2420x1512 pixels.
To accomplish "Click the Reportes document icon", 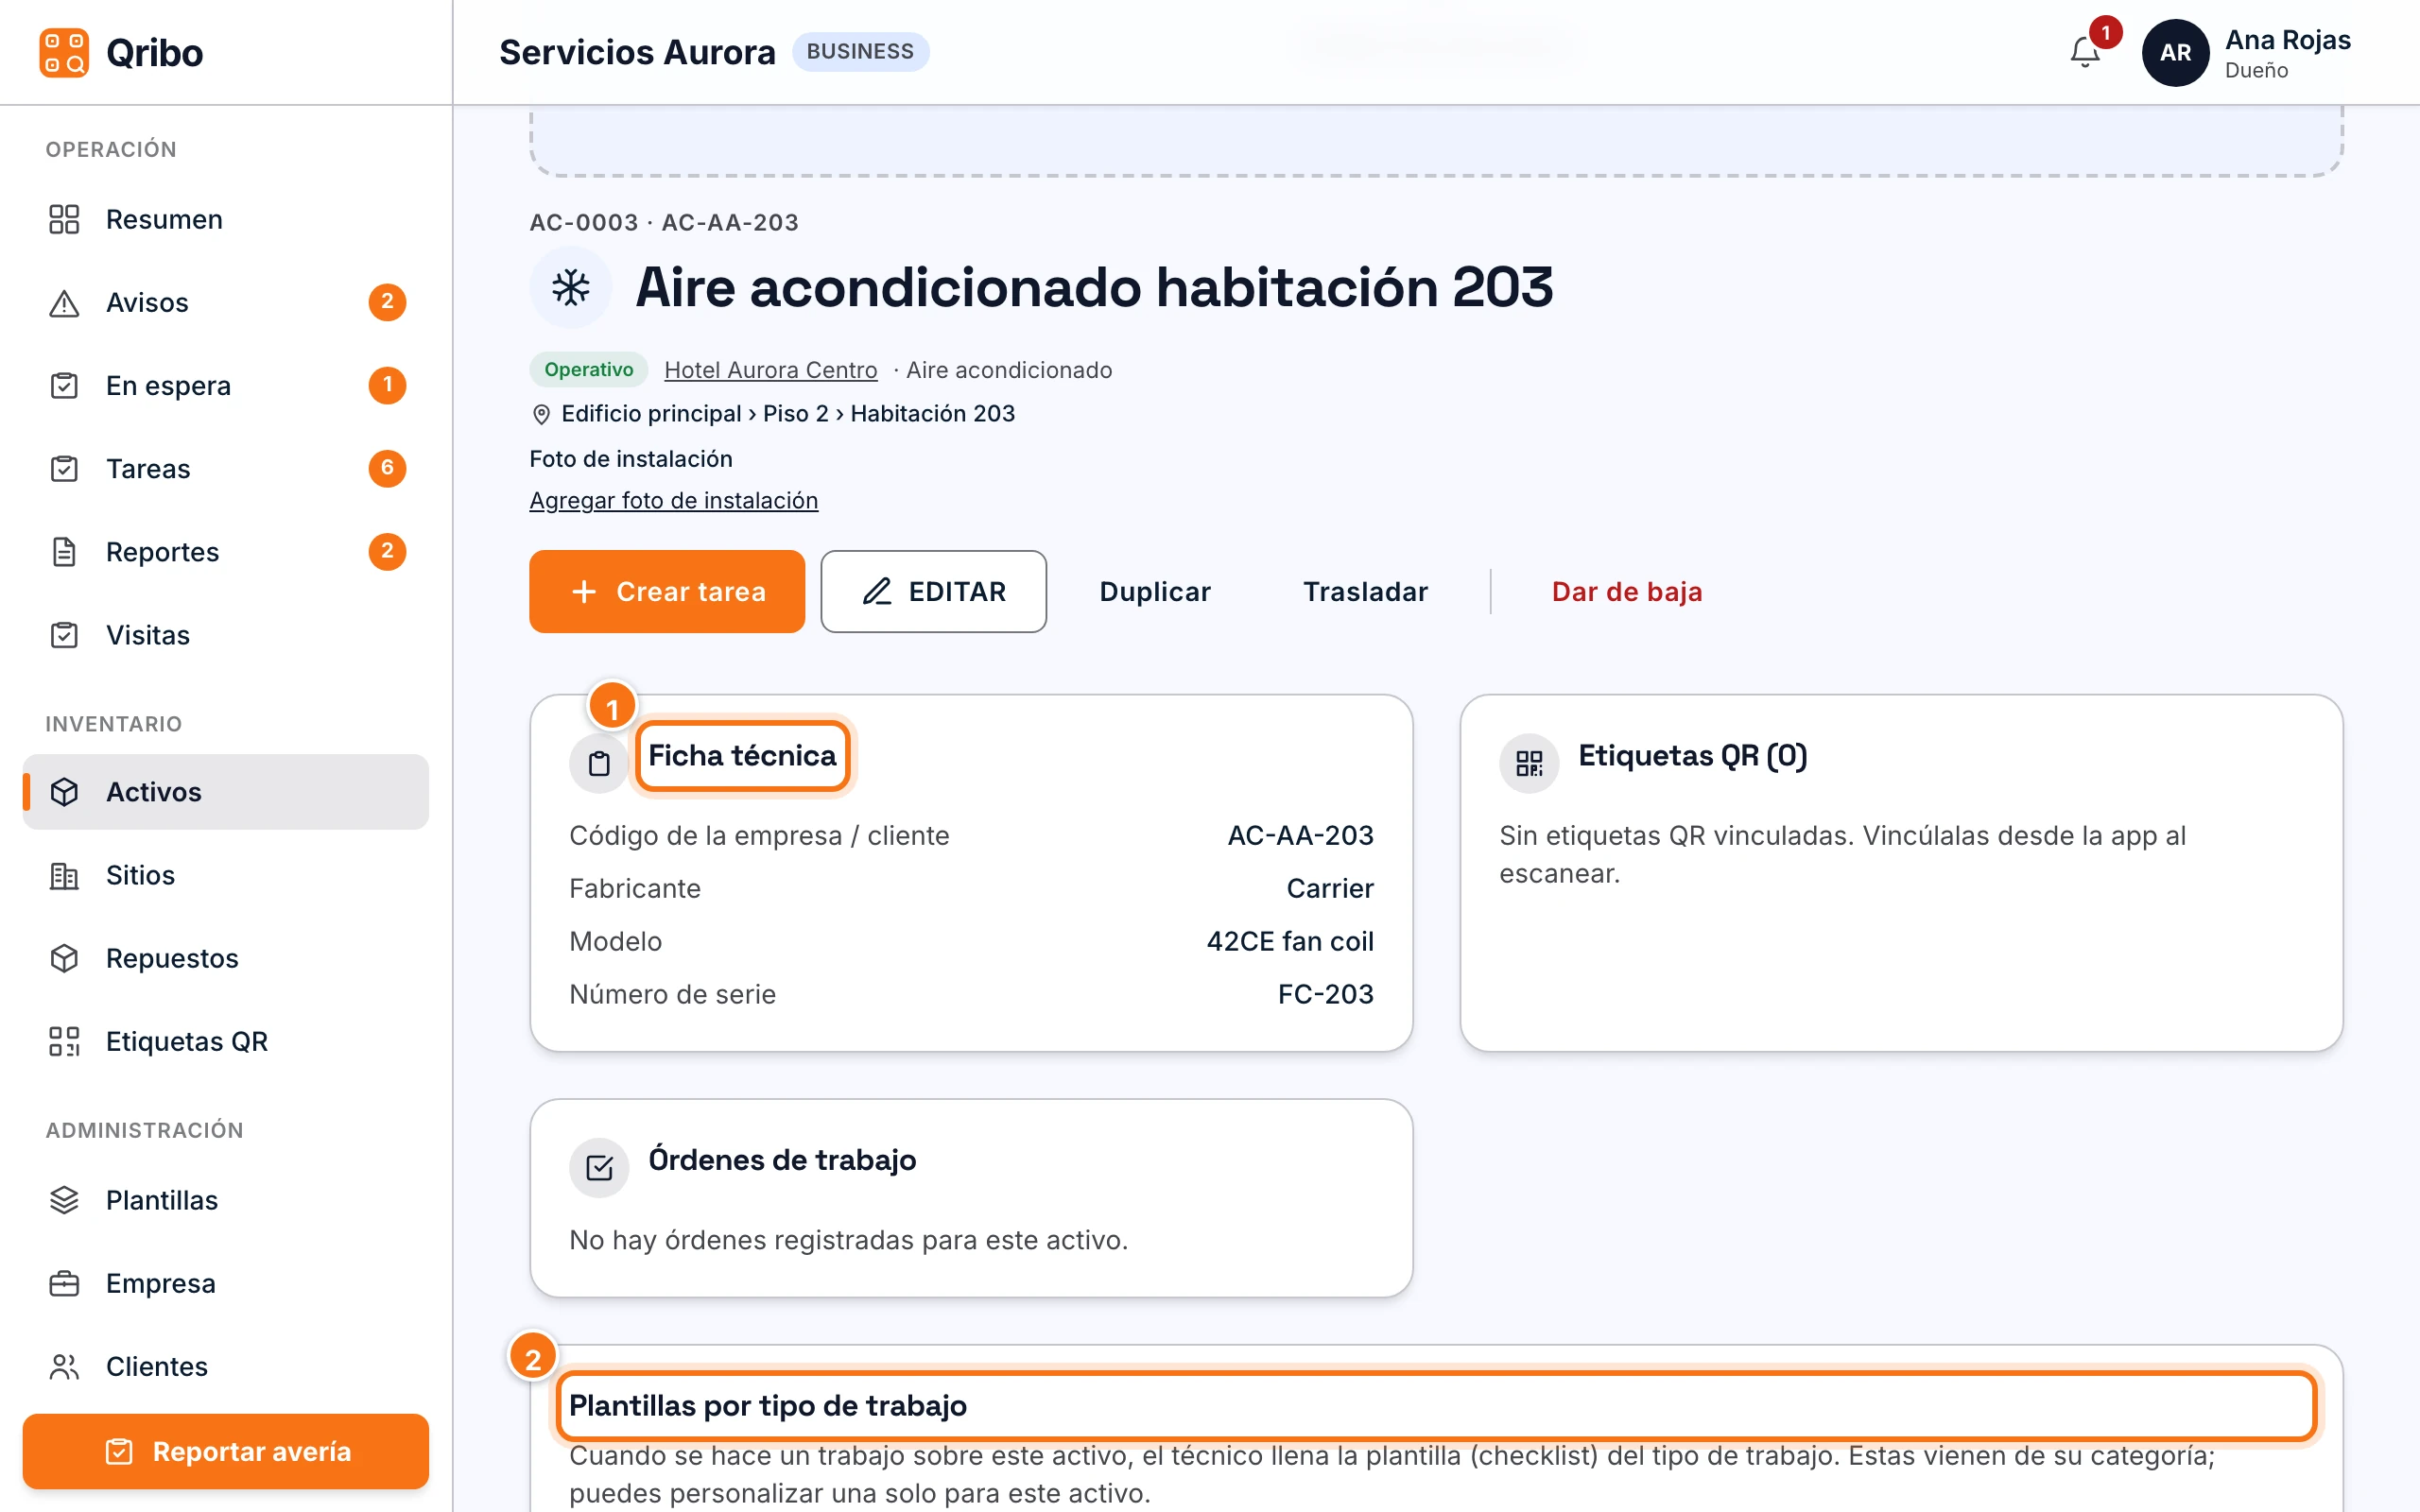I will pos(64,552).
